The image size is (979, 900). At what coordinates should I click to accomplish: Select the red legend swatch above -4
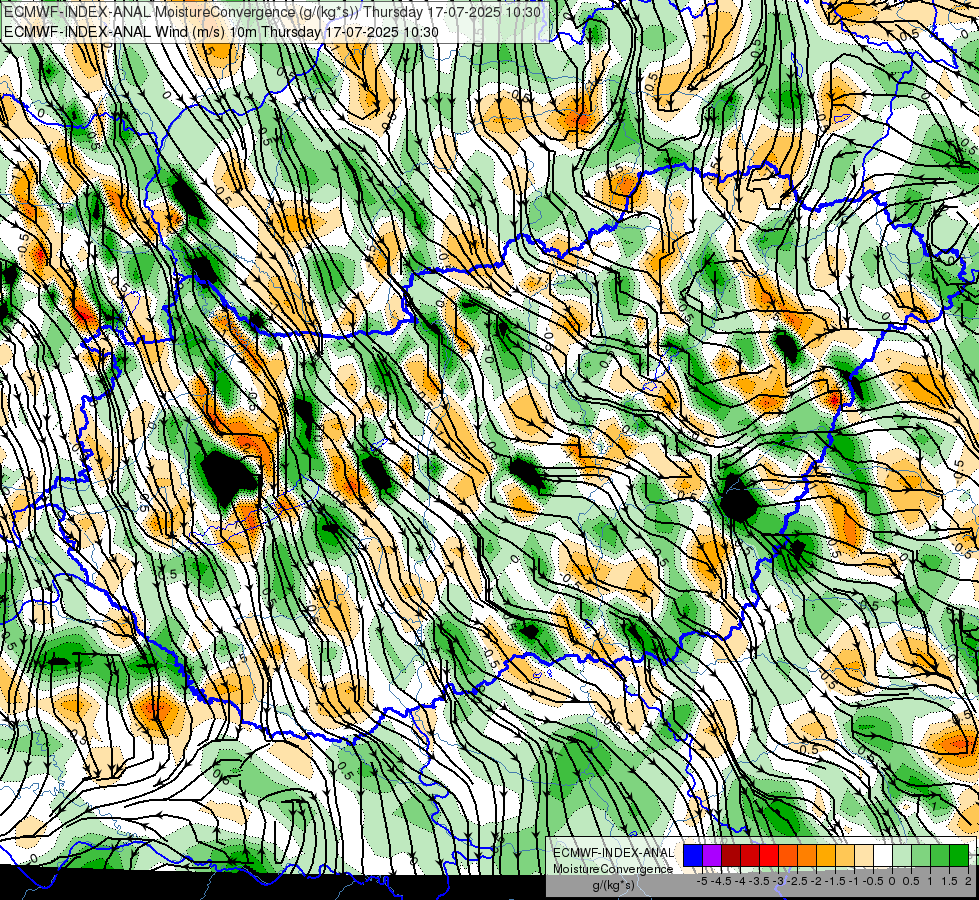coord(750,855)
